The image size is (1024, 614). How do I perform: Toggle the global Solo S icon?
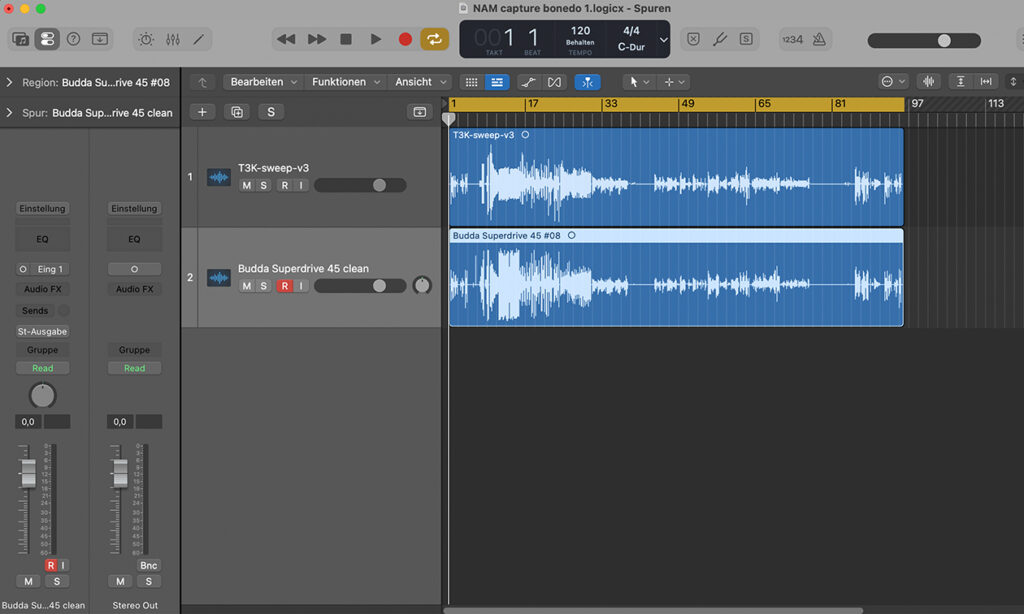coord(746,39)
